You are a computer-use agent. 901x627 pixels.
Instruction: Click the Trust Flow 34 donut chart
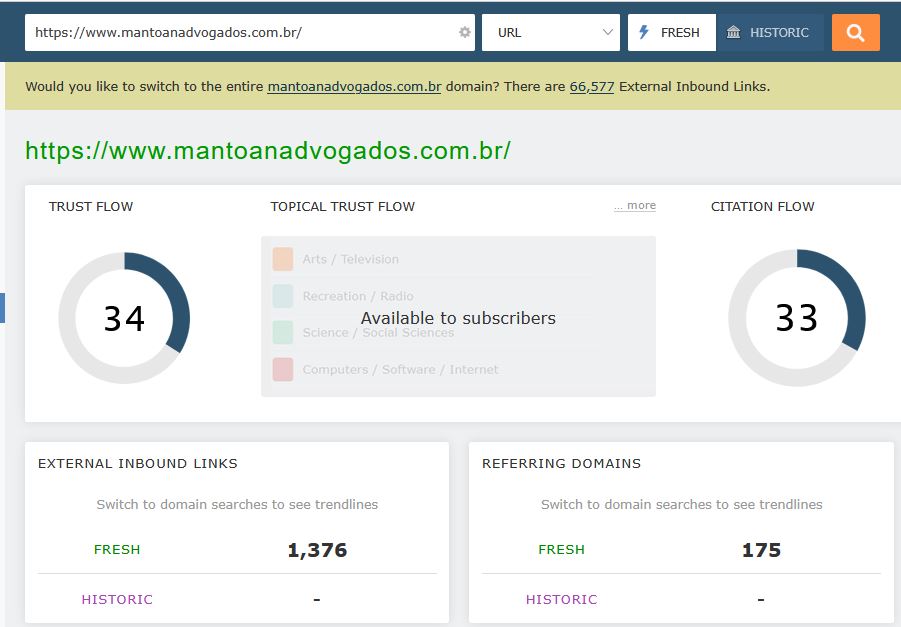124,318
